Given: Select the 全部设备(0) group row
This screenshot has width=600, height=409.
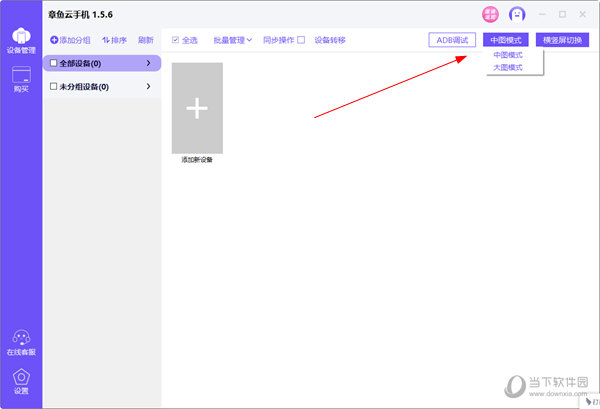Looking at the screenshot, I should (102, 63).
